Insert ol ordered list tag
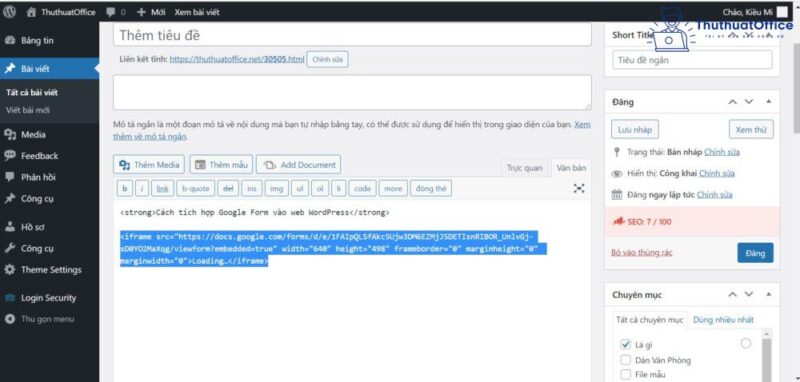 tap(320, 189)
